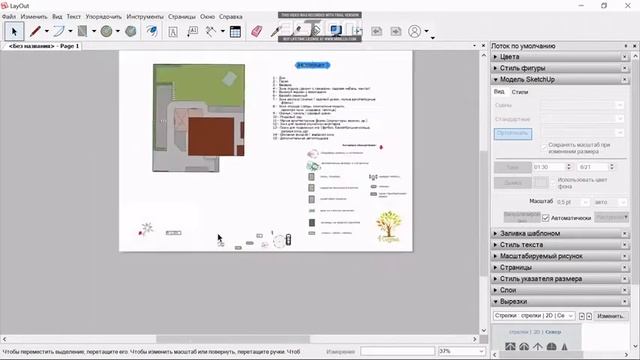The height and width of the screenshot is (360, 640).
Task: Insert a table with Table tool
Action: 236,31
